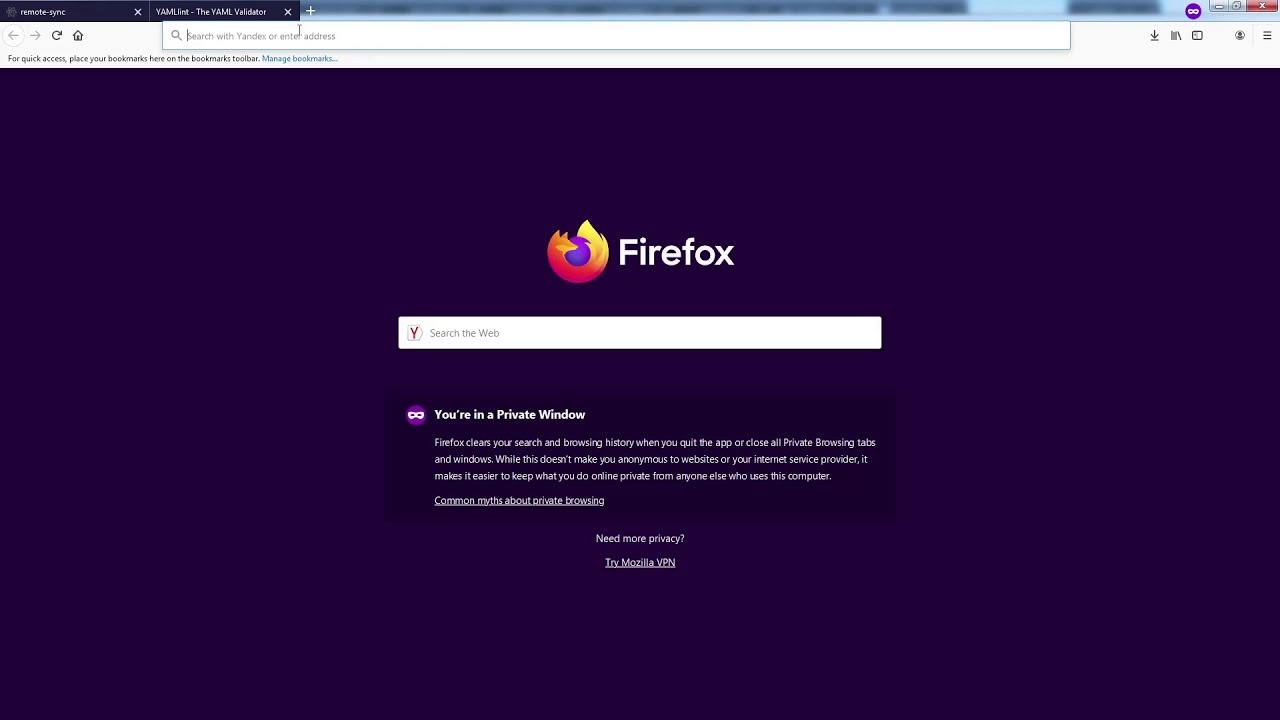The height and width of the screenshot is (720, 1280).
Task: Open a new tab with plus button
Action: (311, 11)
